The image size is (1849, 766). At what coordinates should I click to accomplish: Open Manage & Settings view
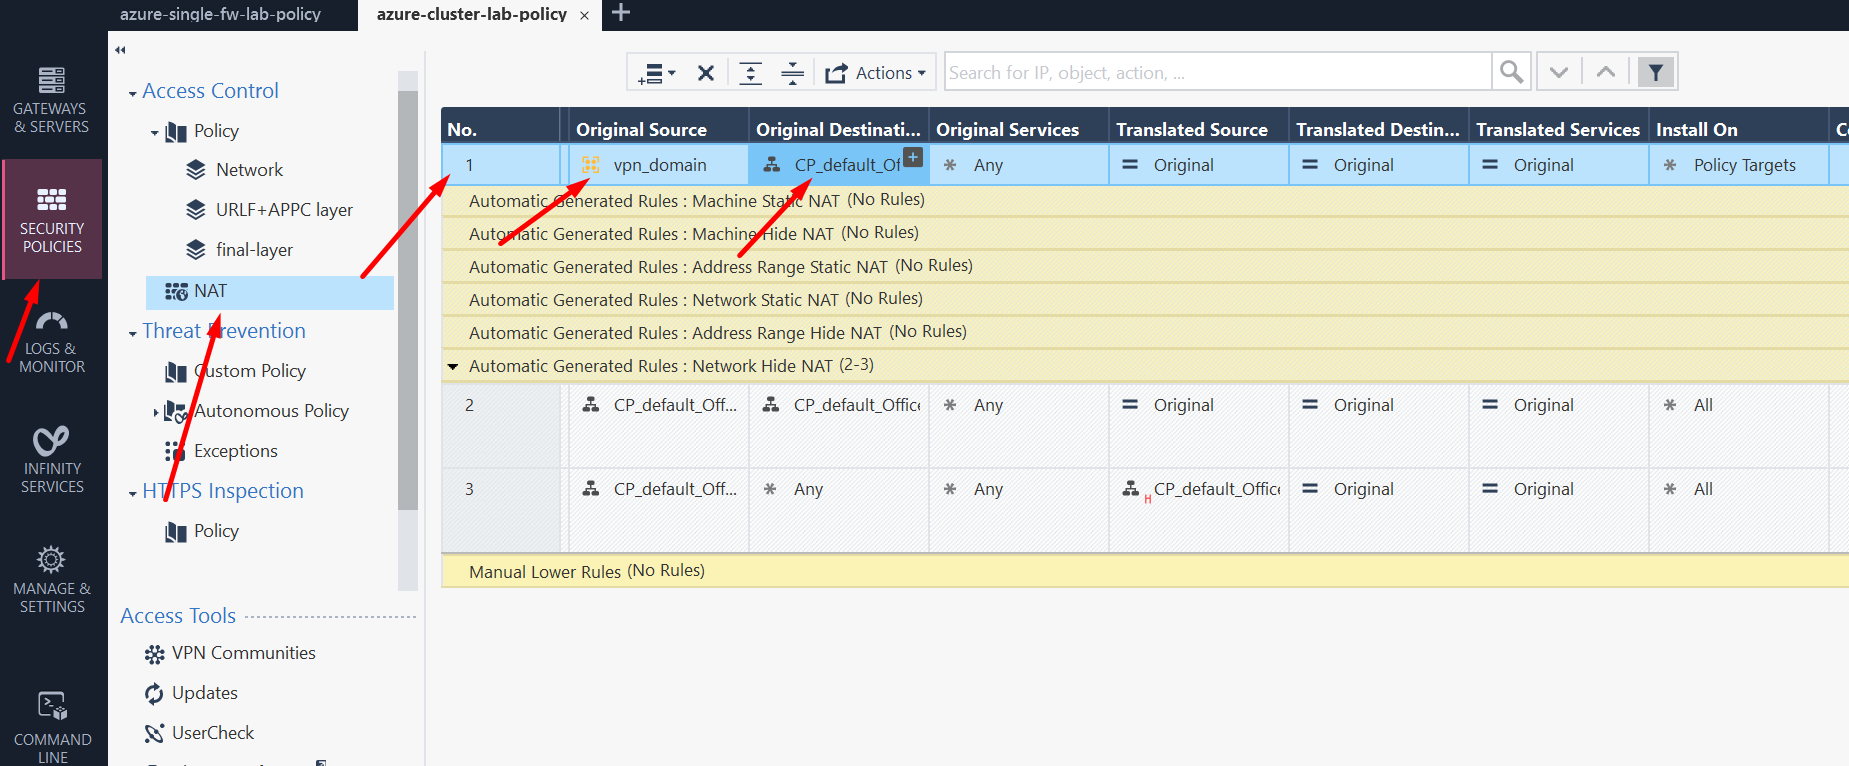point(51,581)
